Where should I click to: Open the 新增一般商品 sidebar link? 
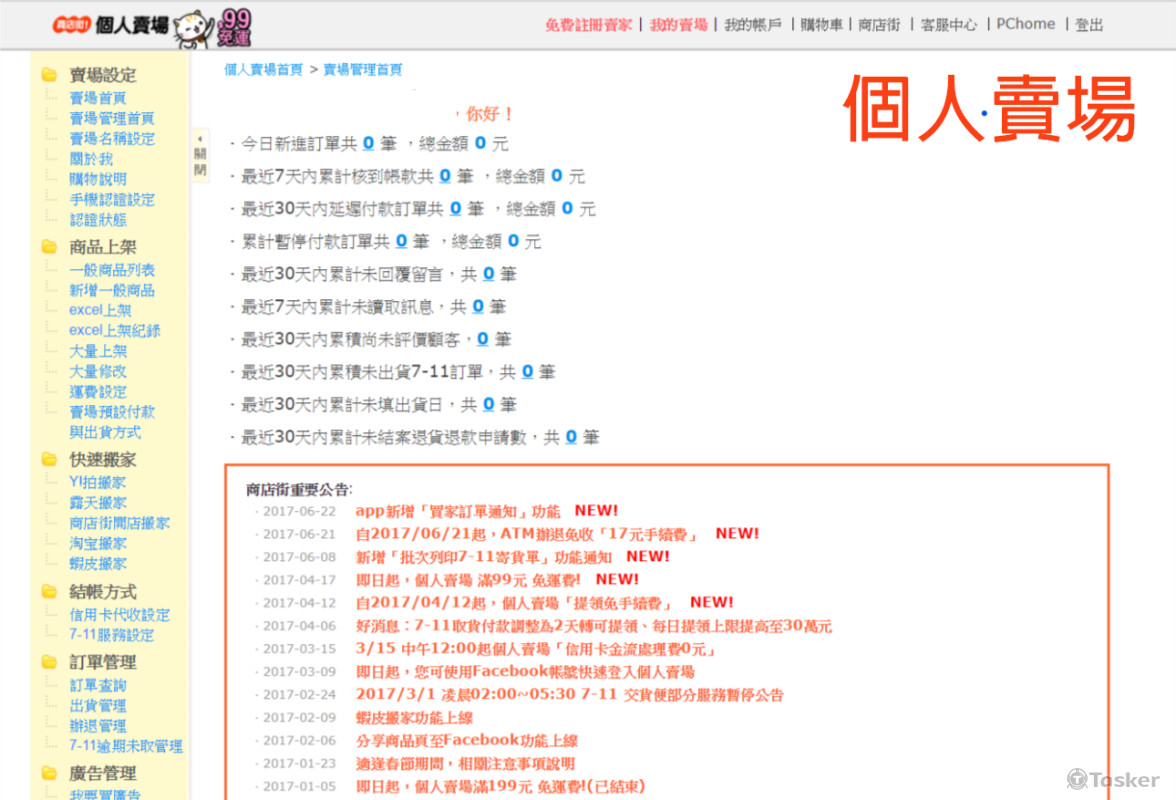112,290
